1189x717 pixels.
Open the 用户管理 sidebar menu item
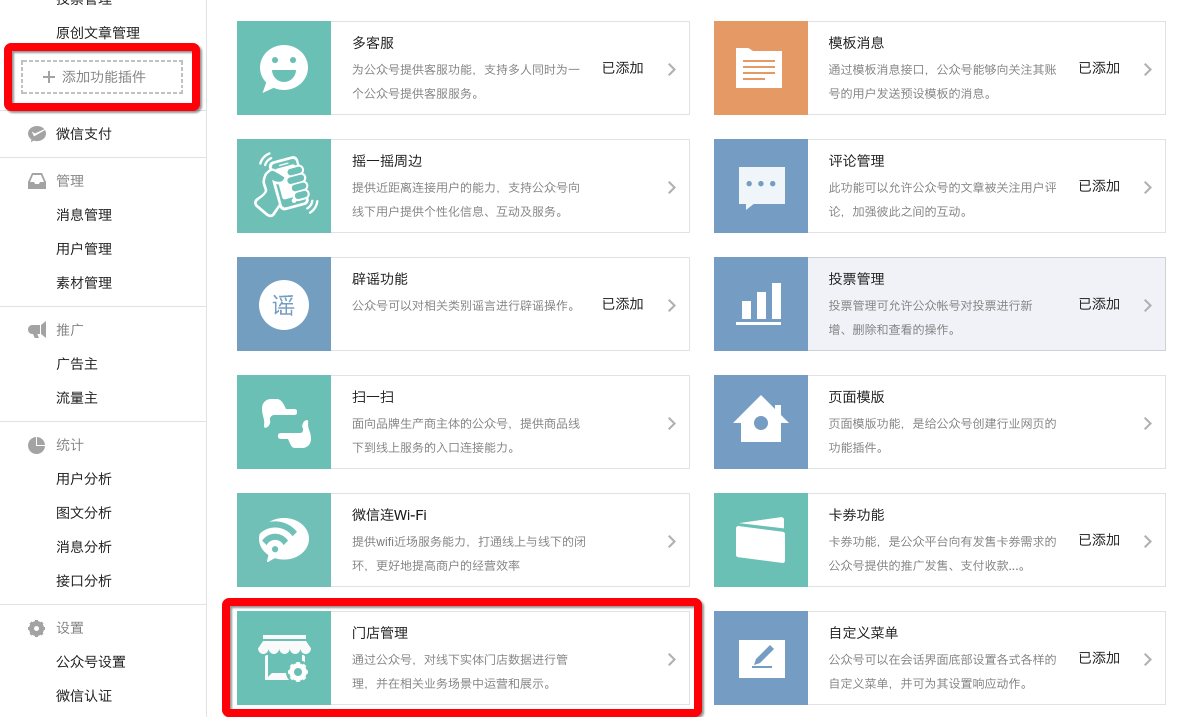click(x=84, y=248)
